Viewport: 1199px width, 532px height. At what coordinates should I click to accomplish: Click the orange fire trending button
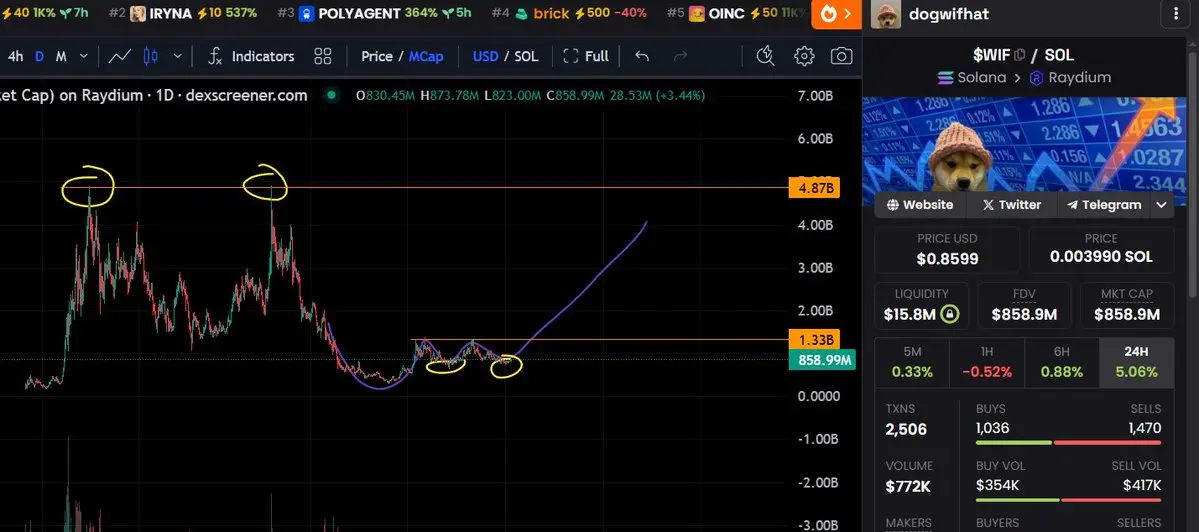(x=837, y=14)
